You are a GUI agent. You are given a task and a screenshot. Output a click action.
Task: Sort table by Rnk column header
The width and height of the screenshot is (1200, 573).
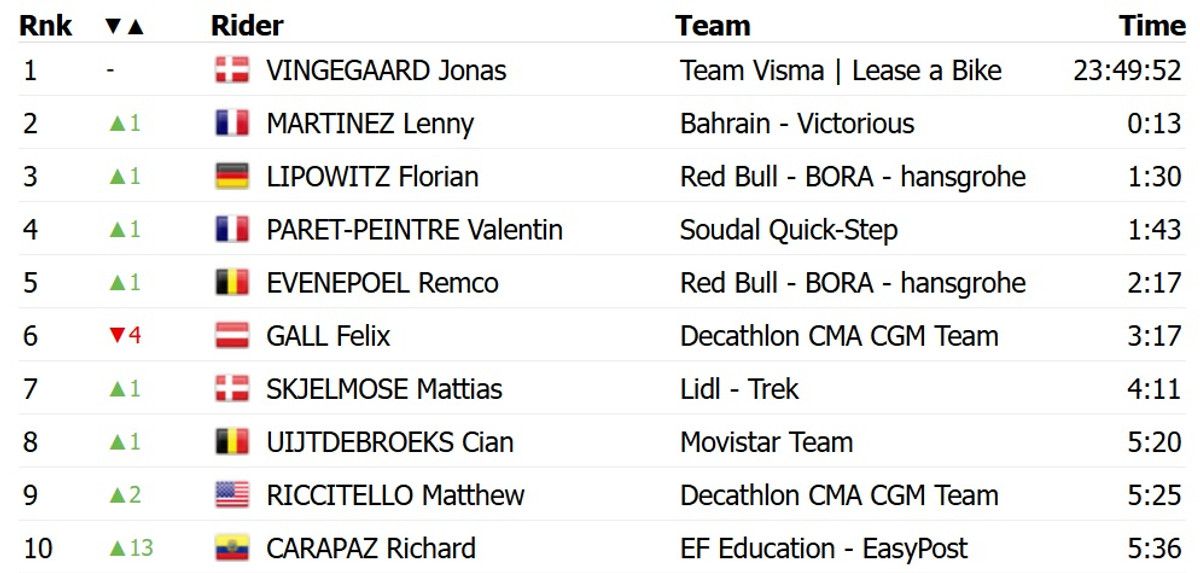(x=45, y=26)
